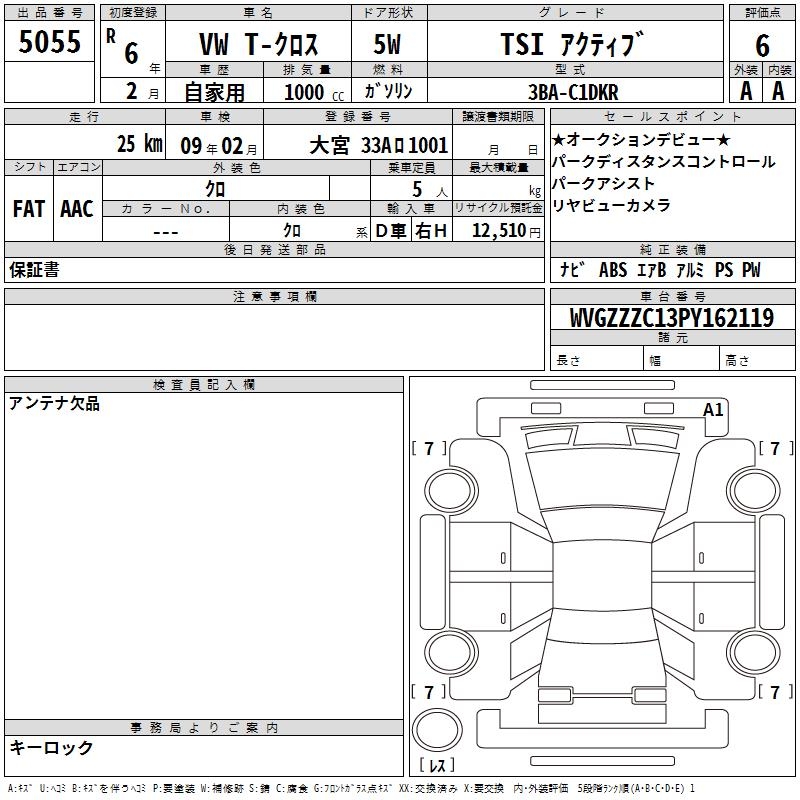Click the interior grade A under 内装
This screenshot has height=800, width=800.
[x=778, y=91]
